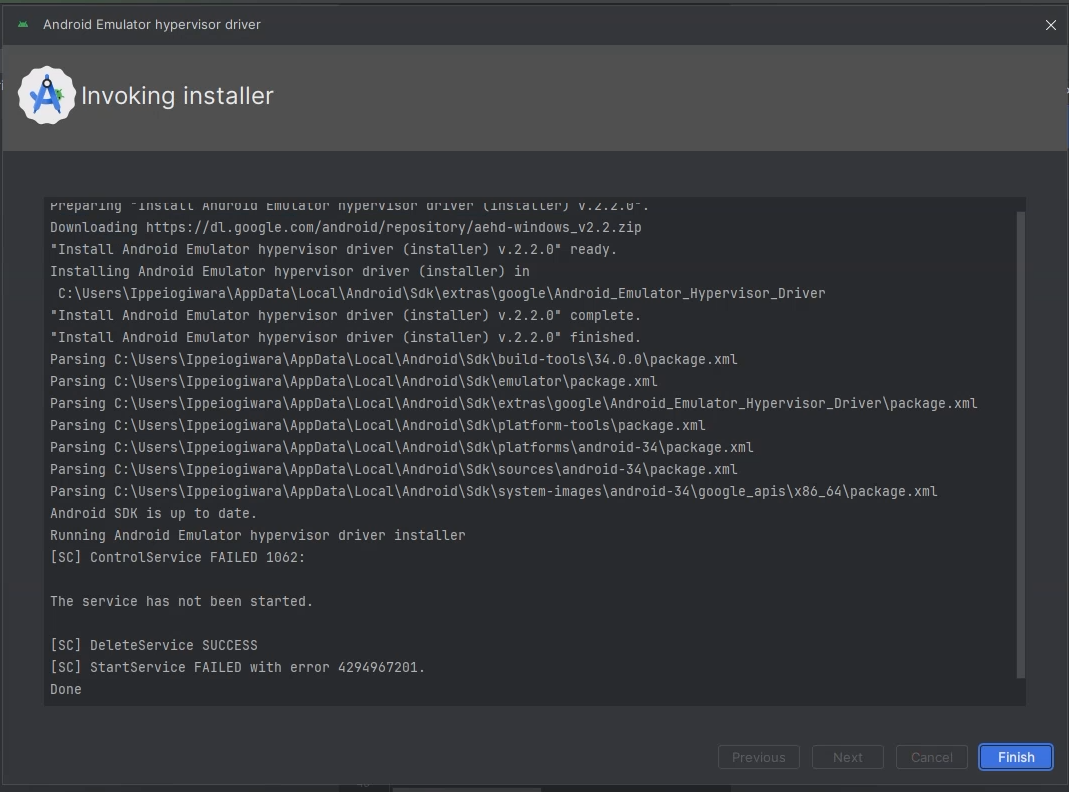Click the build-tools\34.0.0 package.xml parsing line
The height and width of the screenshot is (792, 1069).
click(394, 360)
